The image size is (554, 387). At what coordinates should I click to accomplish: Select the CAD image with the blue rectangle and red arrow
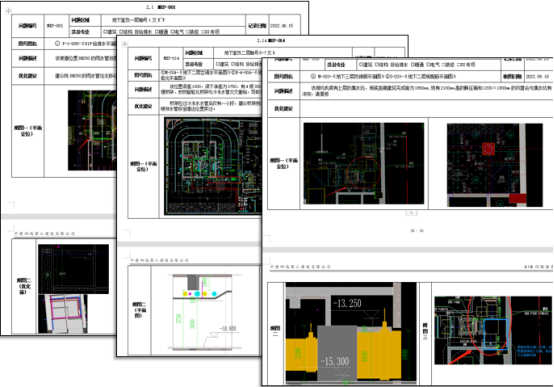click(x=493, y=330)
